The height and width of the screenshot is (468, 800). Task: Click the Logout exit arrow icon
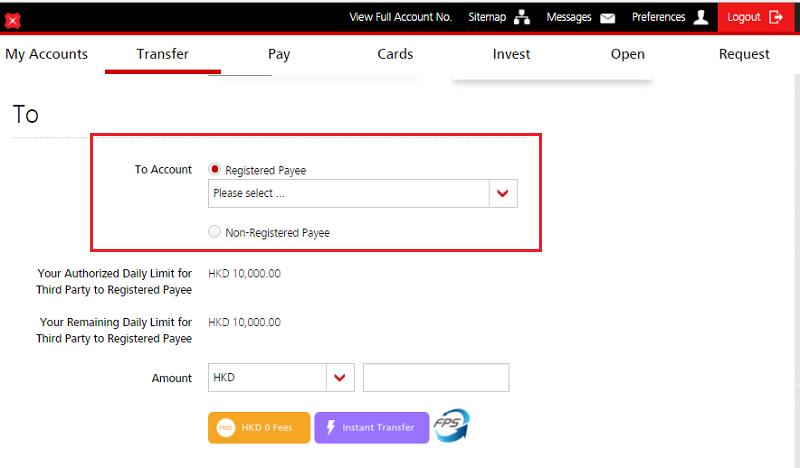click(x=777, y=17)
